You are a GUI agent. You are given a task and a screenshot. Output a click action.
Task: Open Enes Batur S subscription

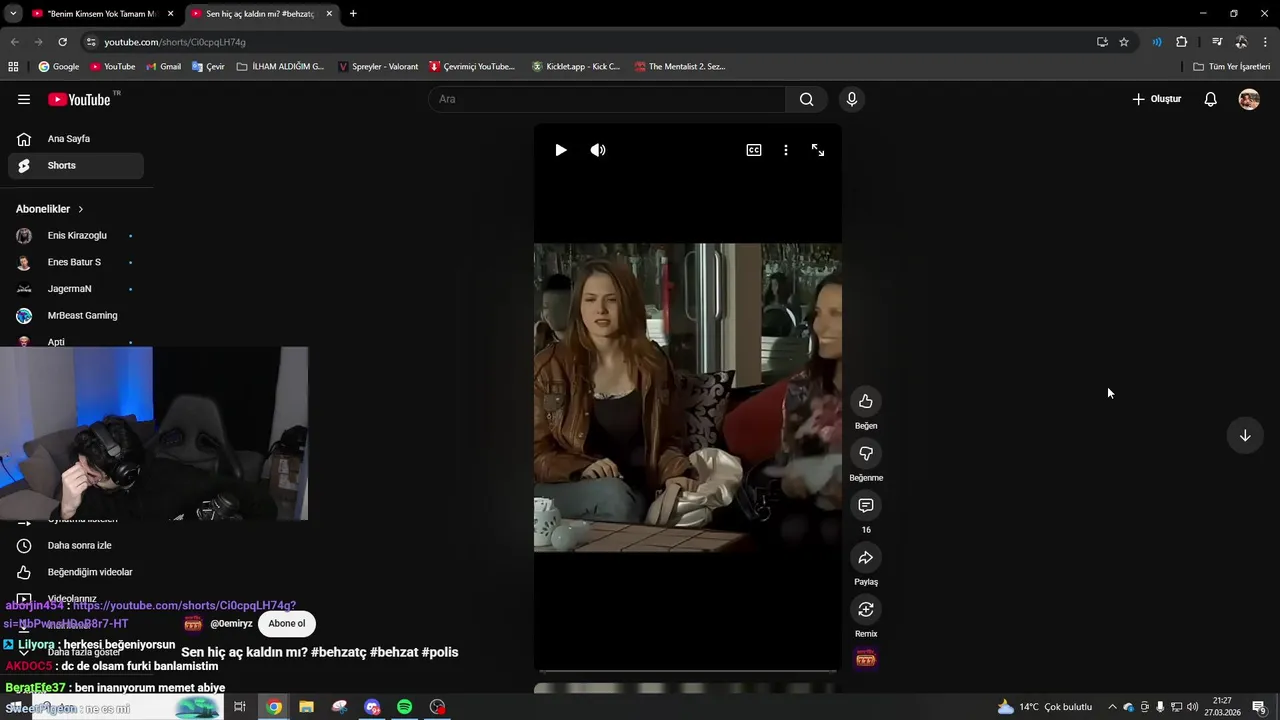coord(76,262)
